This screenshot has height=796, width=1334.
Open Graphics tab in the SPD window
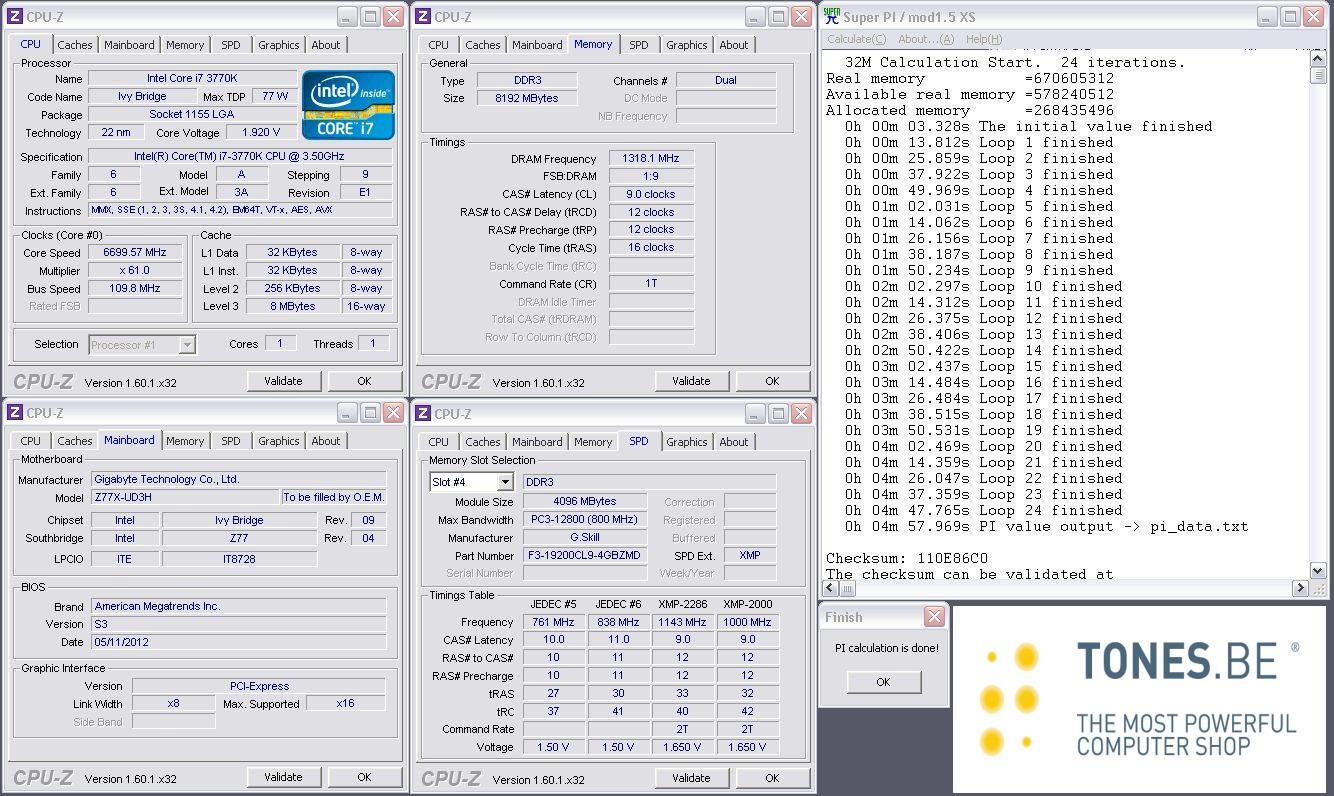687,442
